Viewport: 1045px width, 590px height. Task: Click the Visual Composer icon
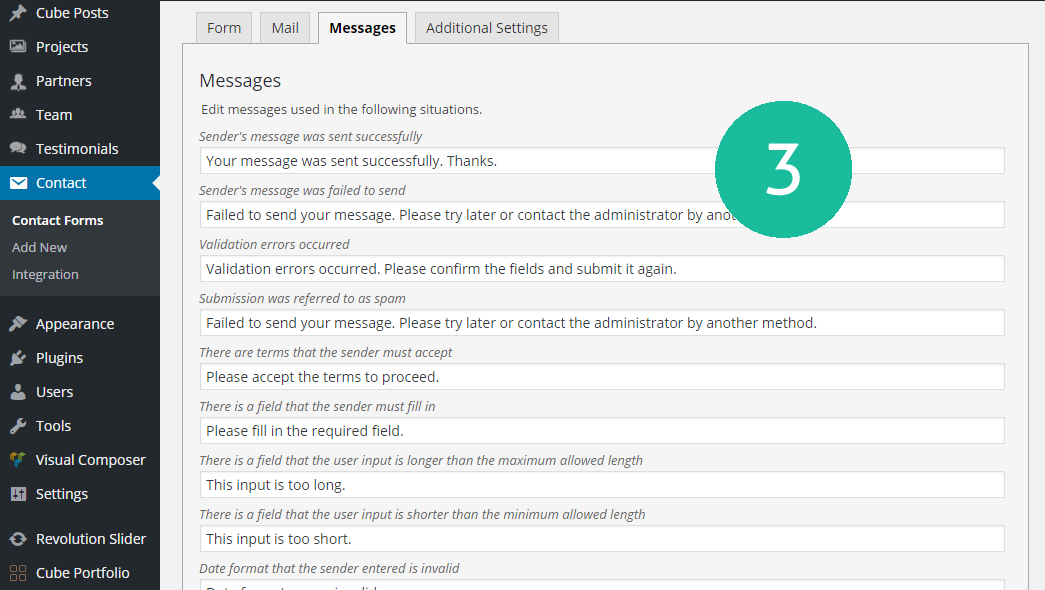[x=18, y=460]
